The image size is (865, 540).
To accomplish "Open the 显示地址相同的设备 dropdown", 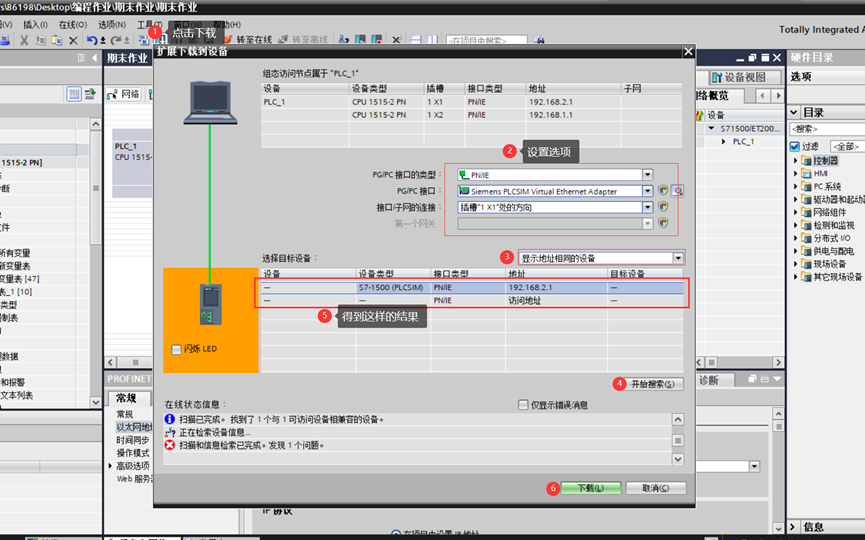I will [678, 258].
